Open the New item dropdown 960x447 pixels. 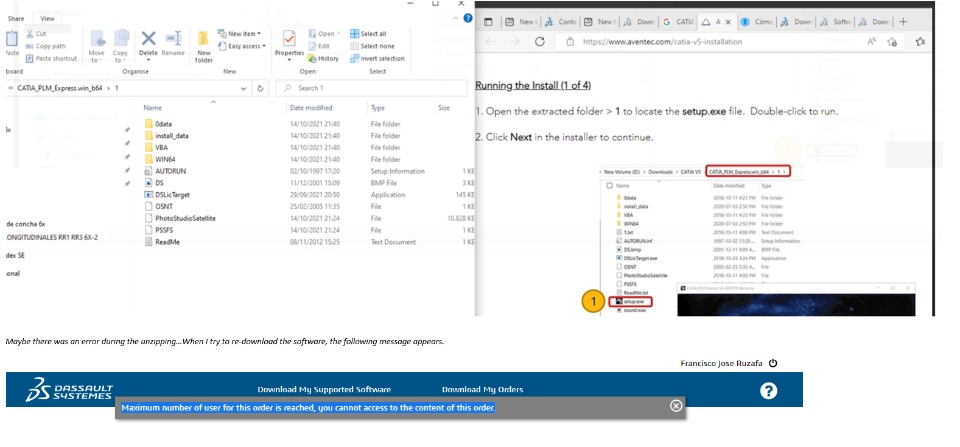tap(240, 34)
